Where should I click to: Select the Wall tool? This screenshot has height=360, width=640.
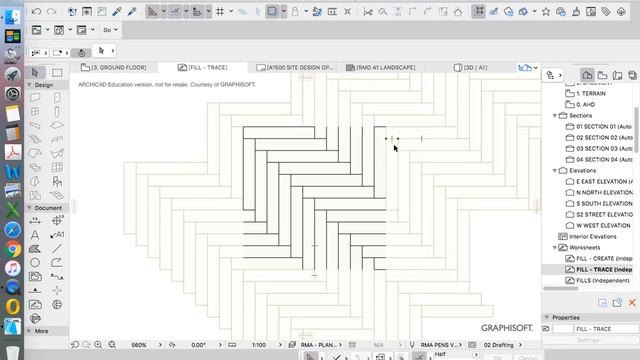(x=35, y=97)
